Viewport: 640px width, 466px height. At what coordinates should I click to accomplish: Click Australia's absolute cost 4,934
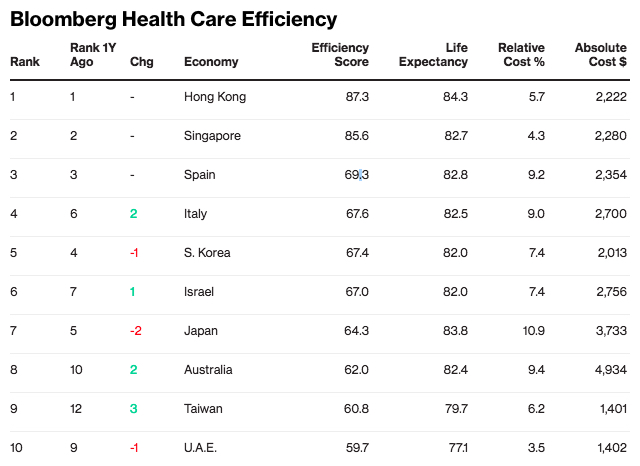[x=610, y=370]
